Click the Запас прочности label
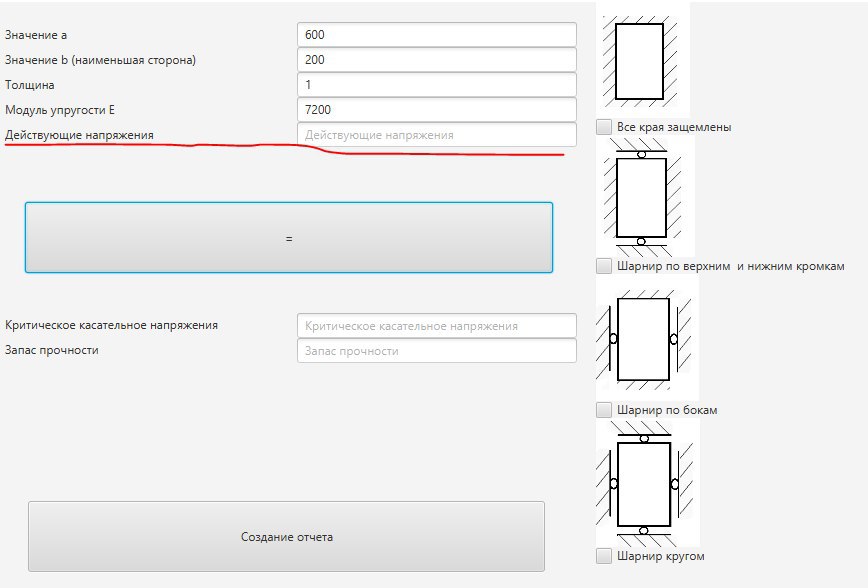868x588 pixels. point(51,350)
